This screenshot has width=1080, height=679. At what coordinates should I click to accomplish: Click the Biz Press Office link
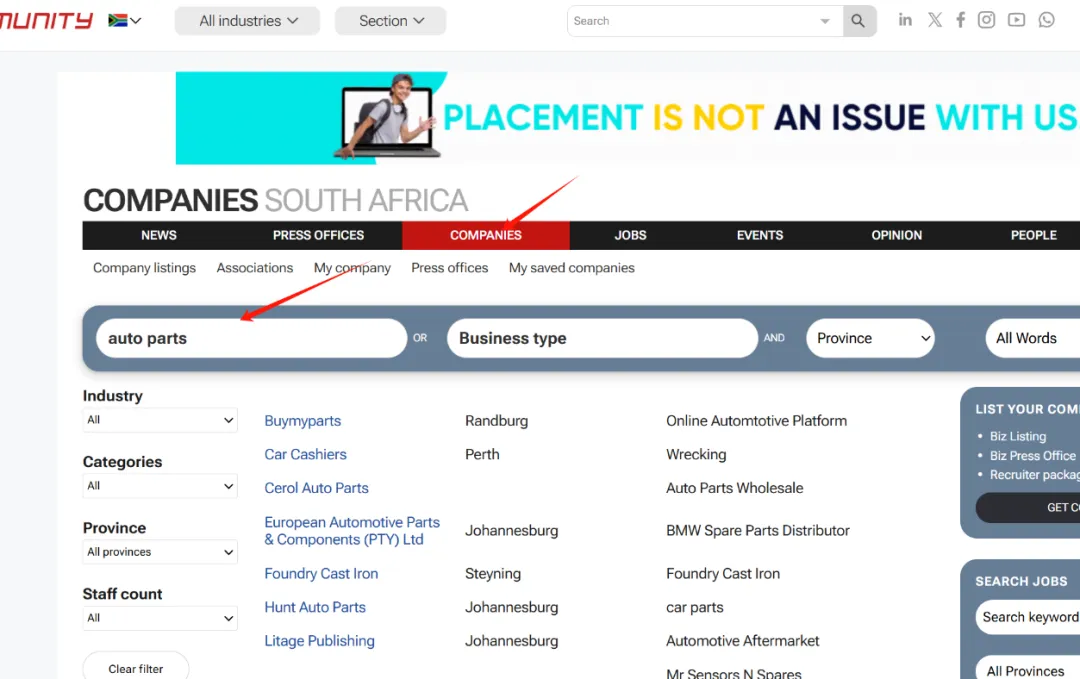1032,455
